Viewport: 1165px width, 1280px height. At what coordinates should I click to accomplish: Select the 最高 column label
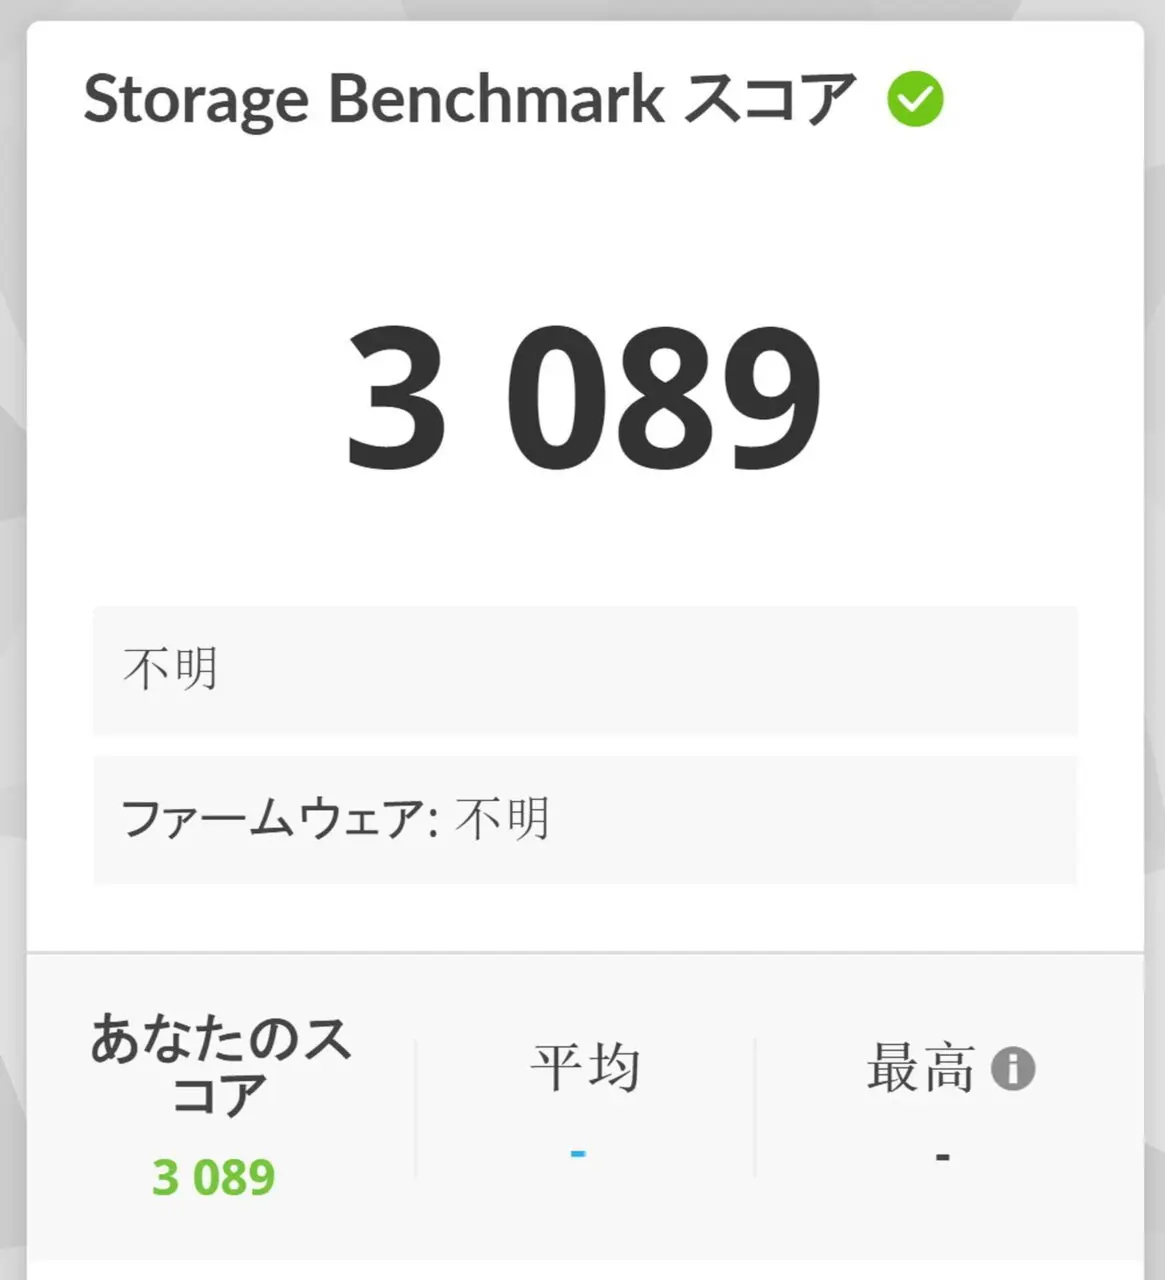coord(920,1068)
